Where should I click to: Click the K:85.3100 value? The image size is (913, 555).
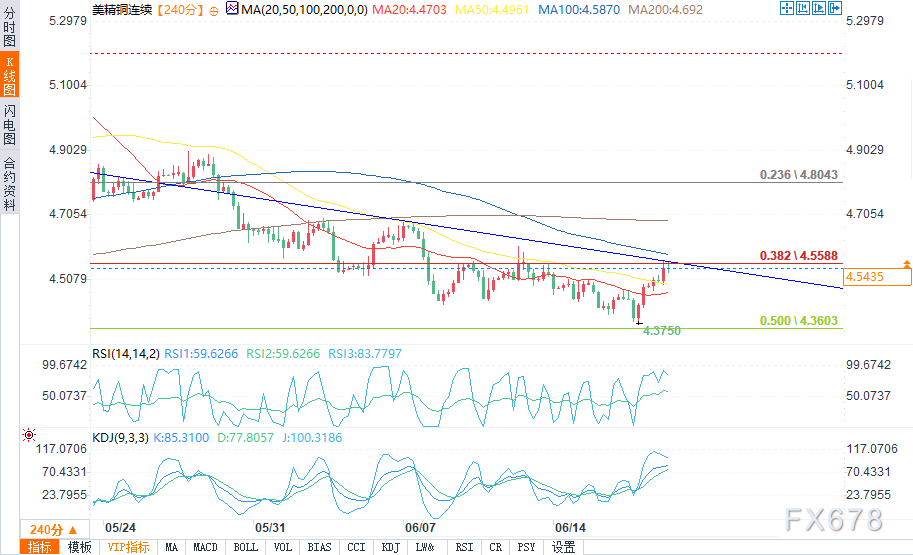click(x=181, y=437)
